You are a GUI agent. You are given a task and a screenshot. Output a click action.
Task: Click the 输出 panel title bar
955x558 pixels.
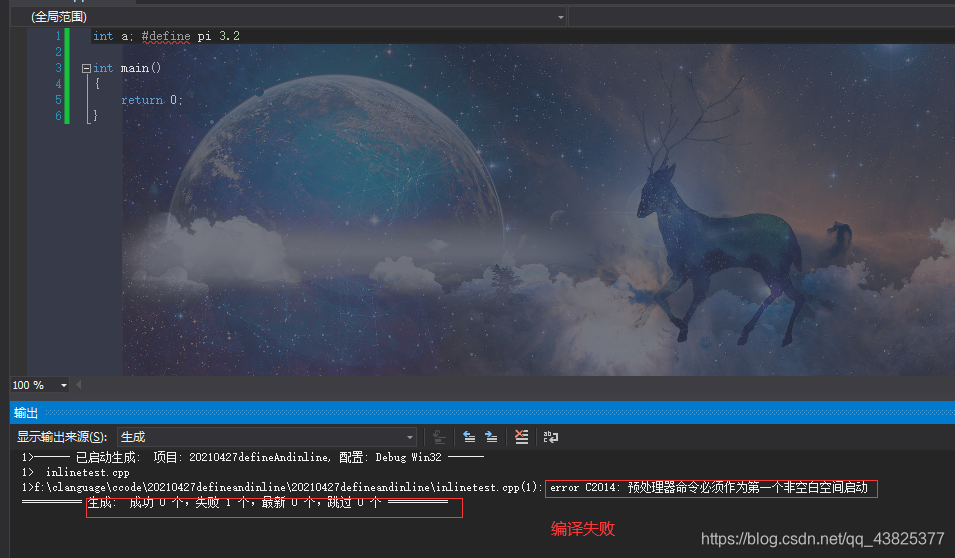(x=482, y=412)
